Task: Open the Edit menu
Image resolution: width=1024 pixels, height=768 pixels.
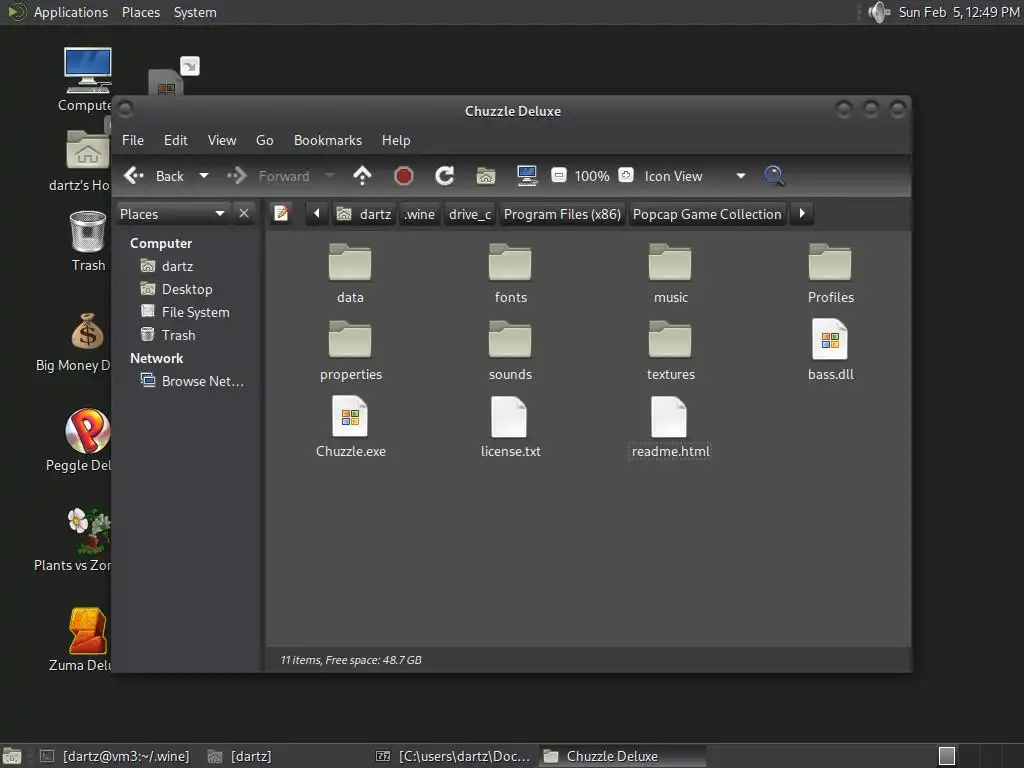Action: point(176,140)
